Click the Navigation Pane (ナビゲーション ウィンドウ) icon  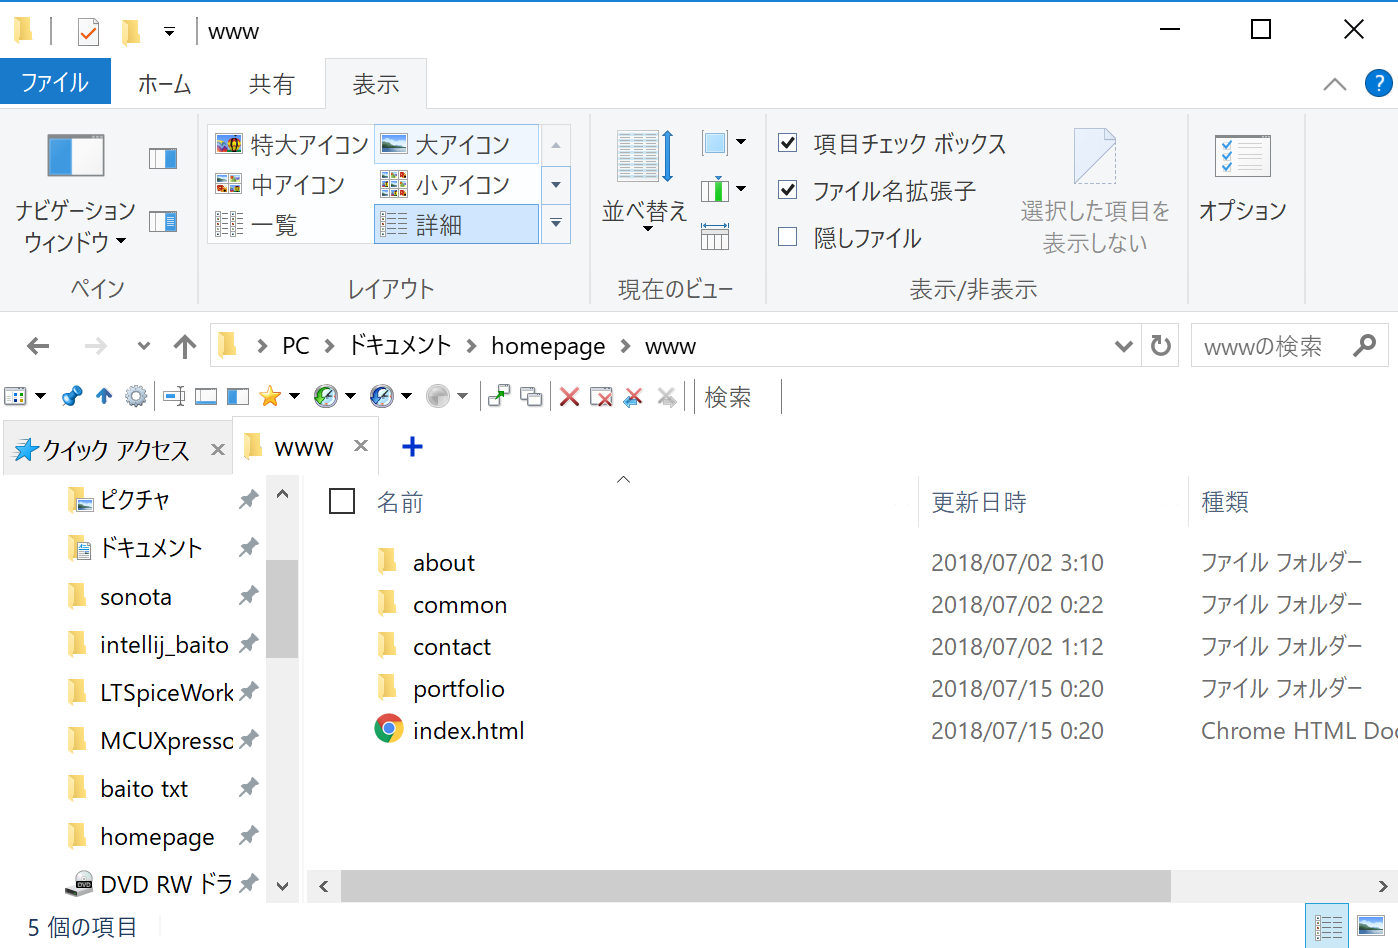tap(76, 157)
